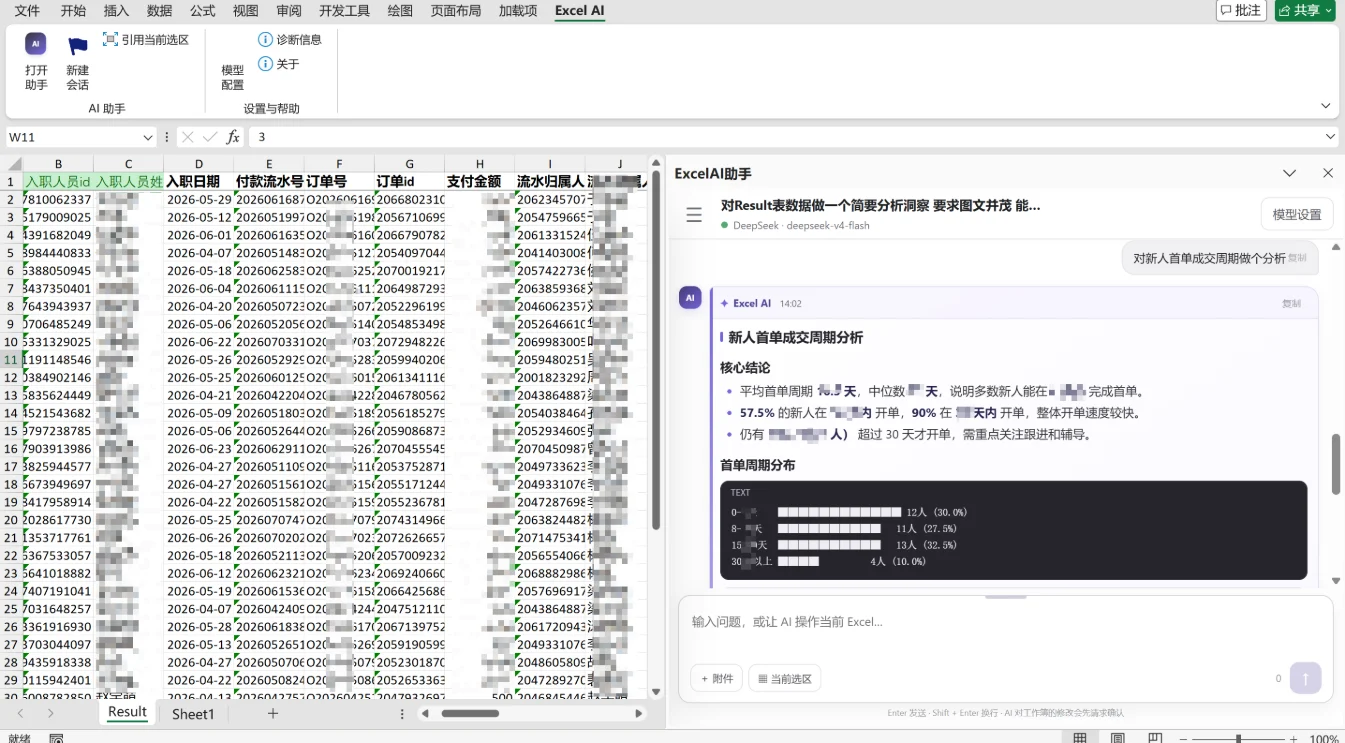
Task: Click the send arrow button in chat
Action: tap(1305, 678)
